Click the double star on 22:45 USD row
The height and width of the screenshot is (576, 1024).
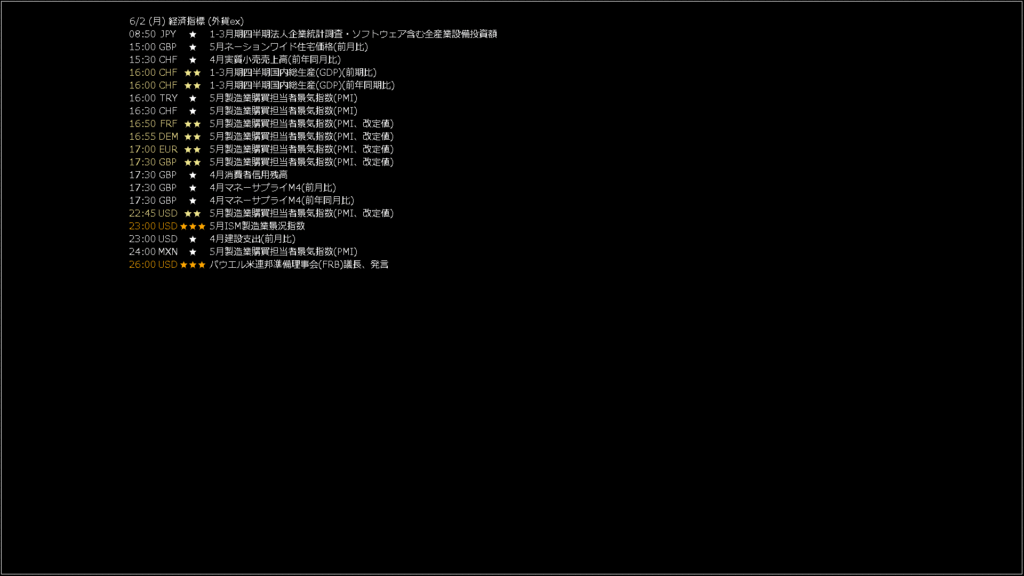[193, 213]
